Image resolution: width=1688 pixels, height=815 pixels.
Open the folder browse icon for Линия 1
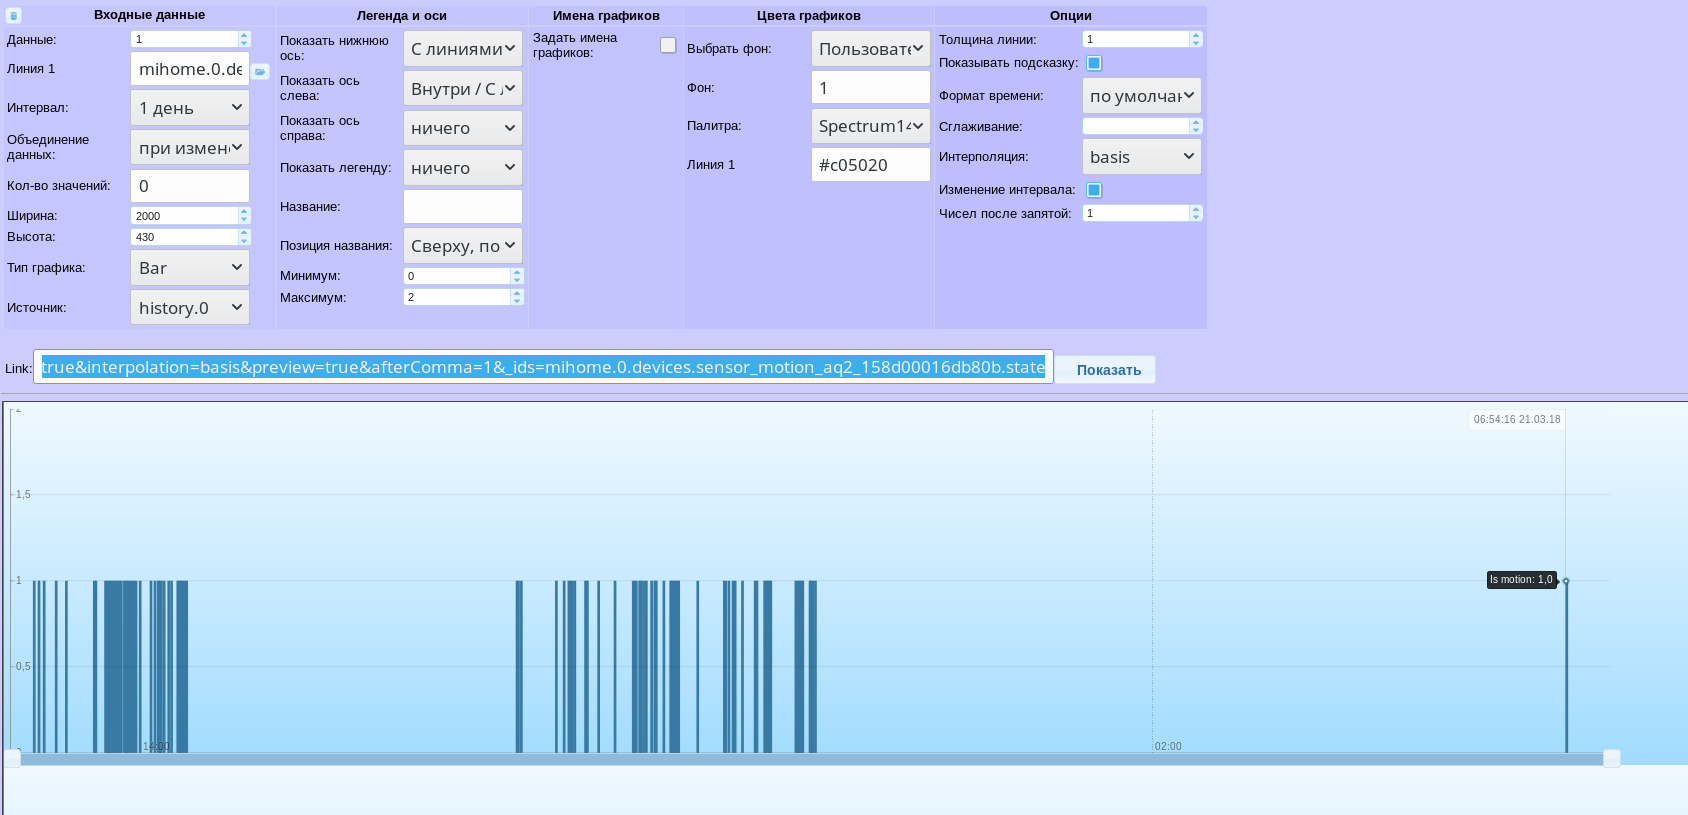[260, 71]
